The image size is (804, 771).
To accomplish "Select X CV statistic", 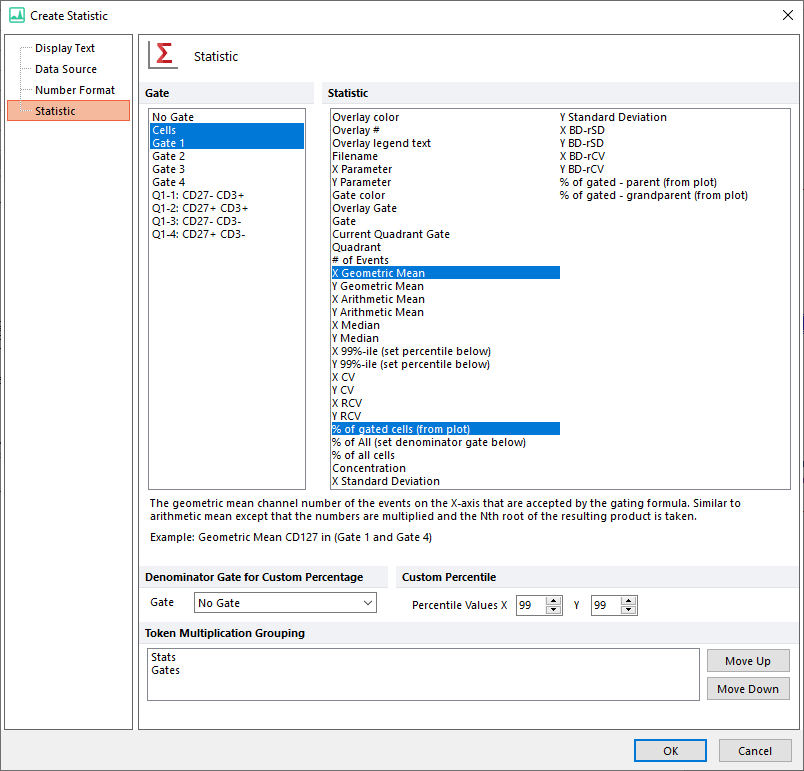I will (x=446, y=377).
